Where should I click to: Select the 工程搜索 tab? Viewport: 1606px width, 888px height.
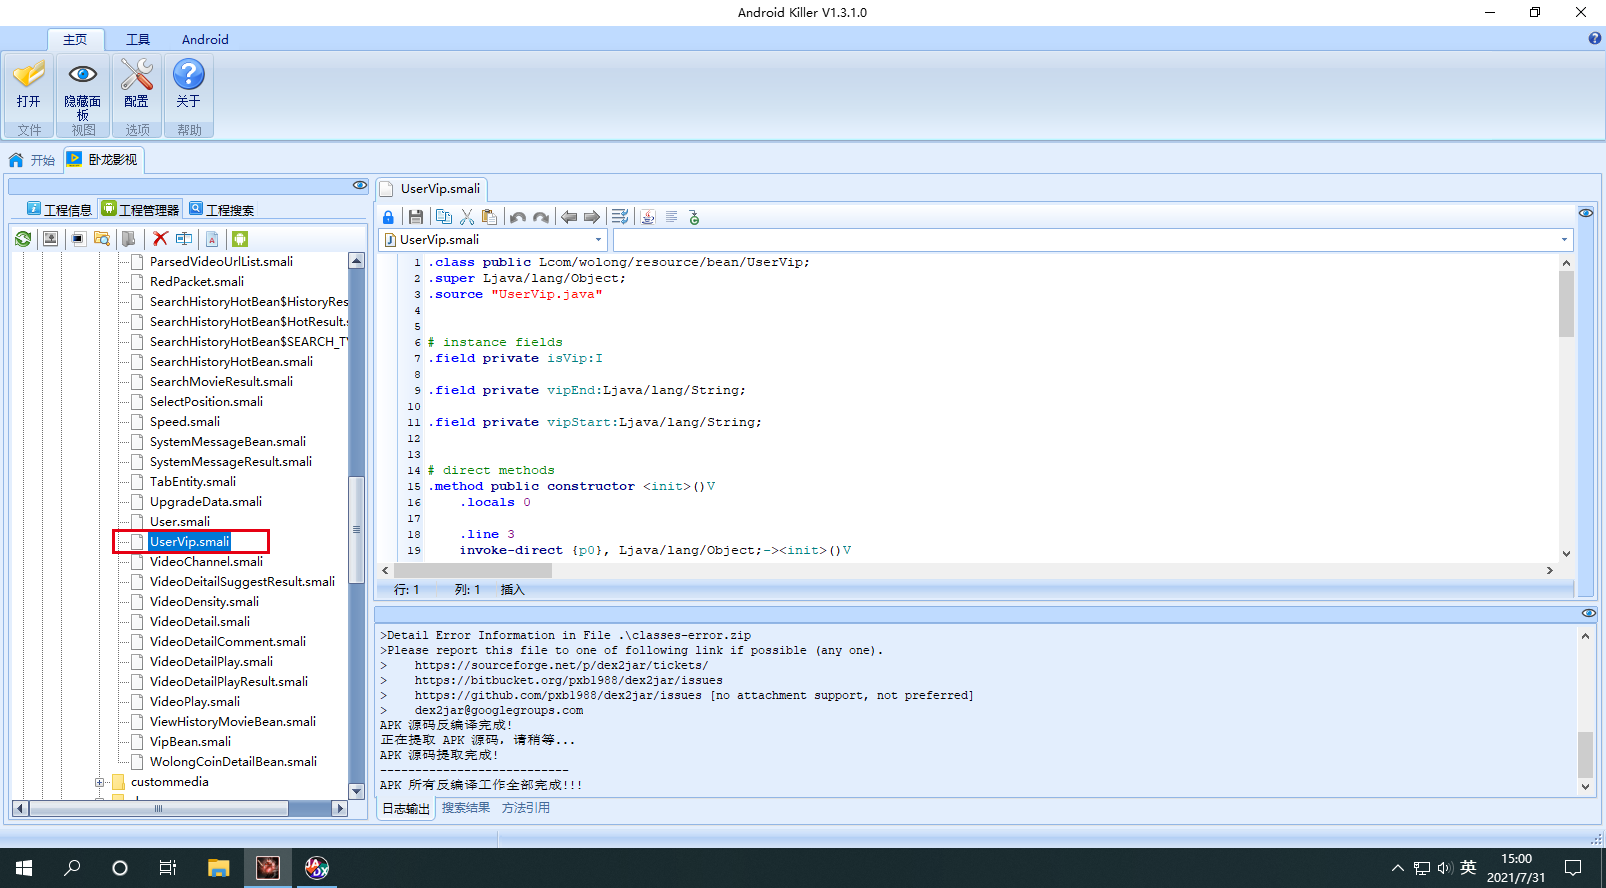tap(222, 209)
